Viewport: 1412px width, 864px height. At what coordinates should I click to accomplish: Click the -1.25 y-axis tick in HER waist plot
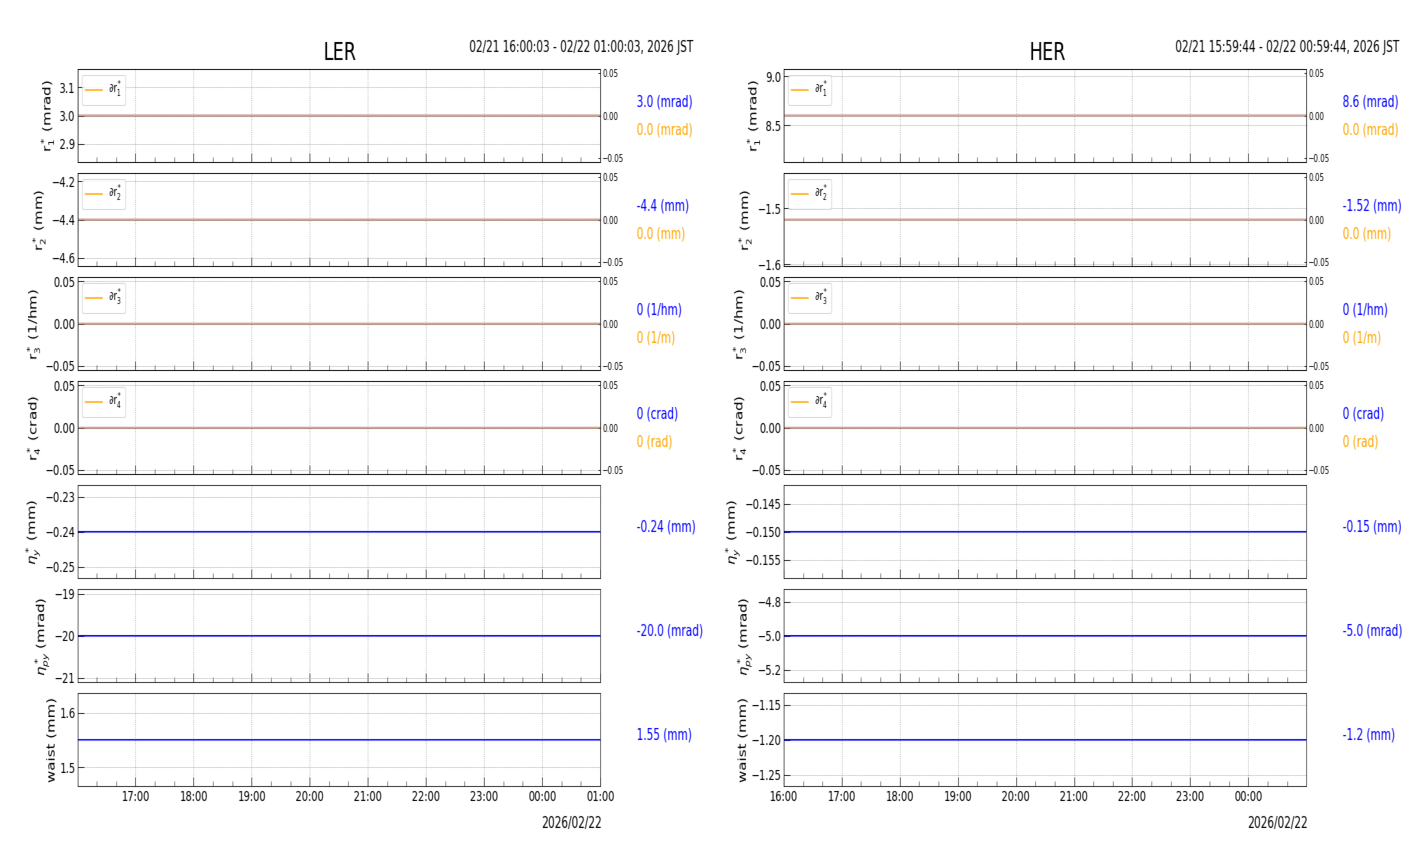coord(765,776)
